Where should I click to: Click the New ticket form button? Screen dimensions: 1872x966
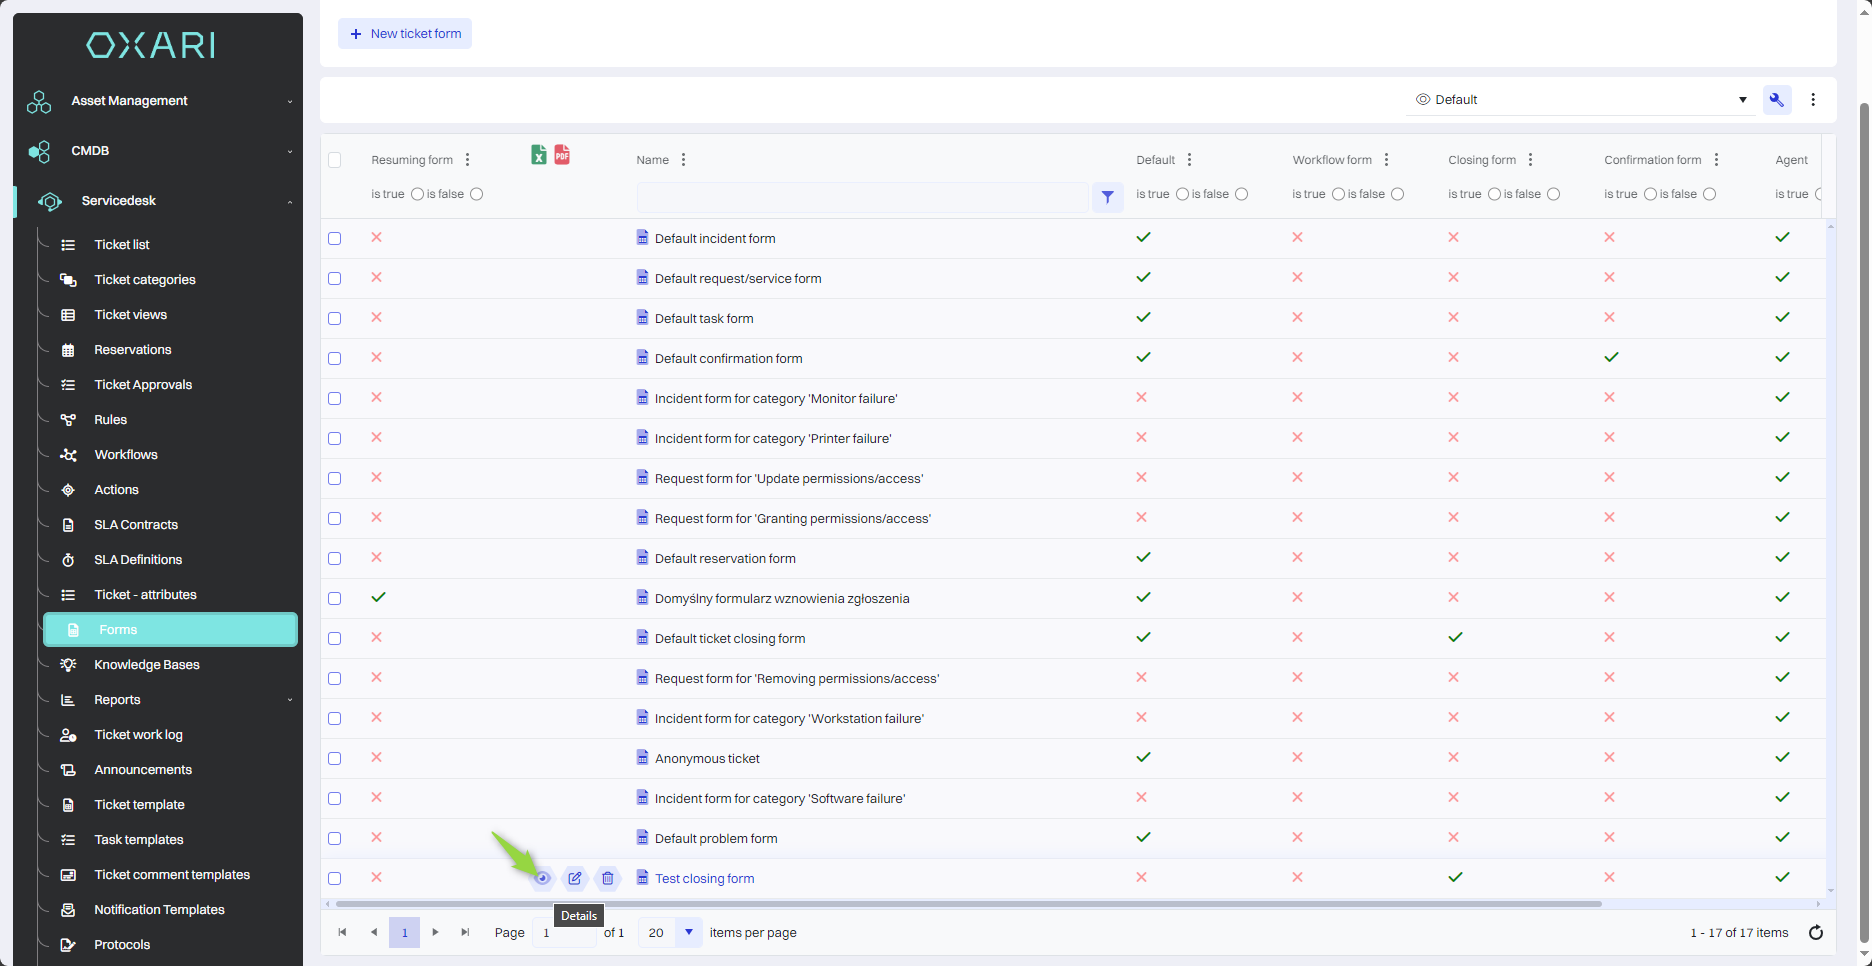(x=405, y=34)
